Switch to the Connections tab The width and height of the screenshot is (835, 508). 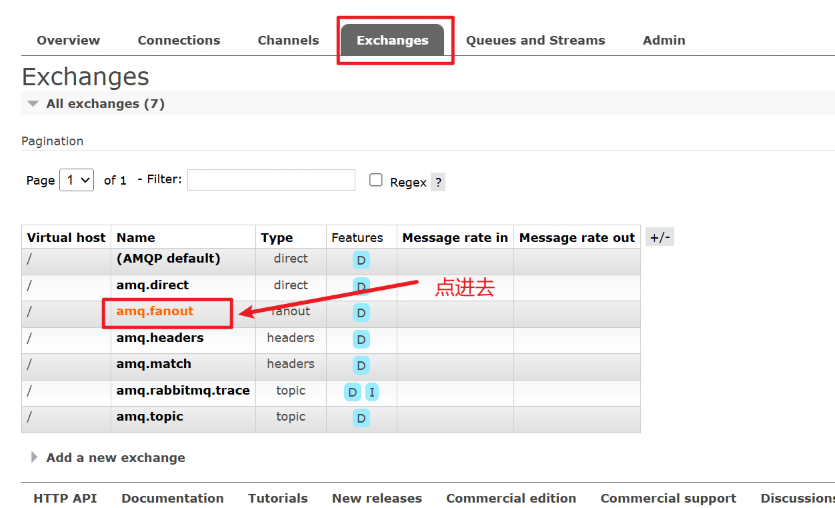pyautogui.click(x=179, y=40)
